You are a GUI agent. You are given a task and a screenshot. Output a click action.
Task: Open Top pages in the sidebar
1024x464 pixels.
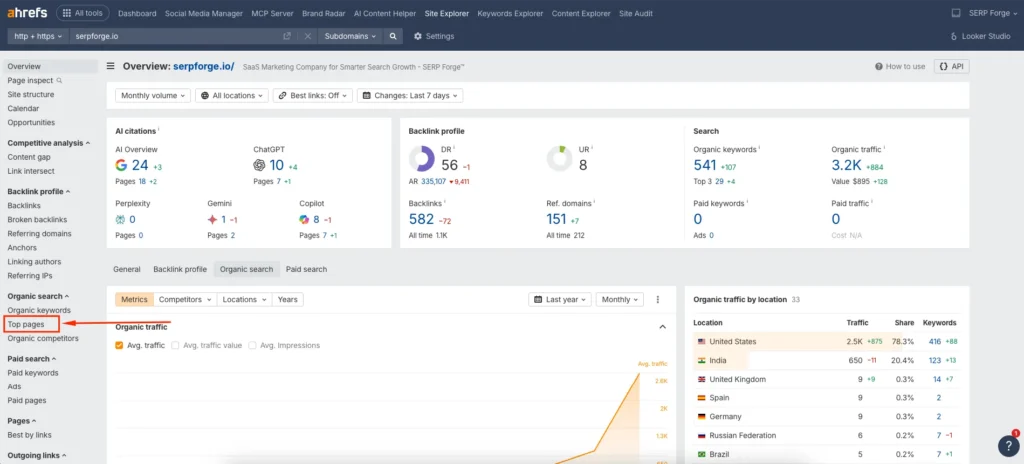[x=26, y=324]
